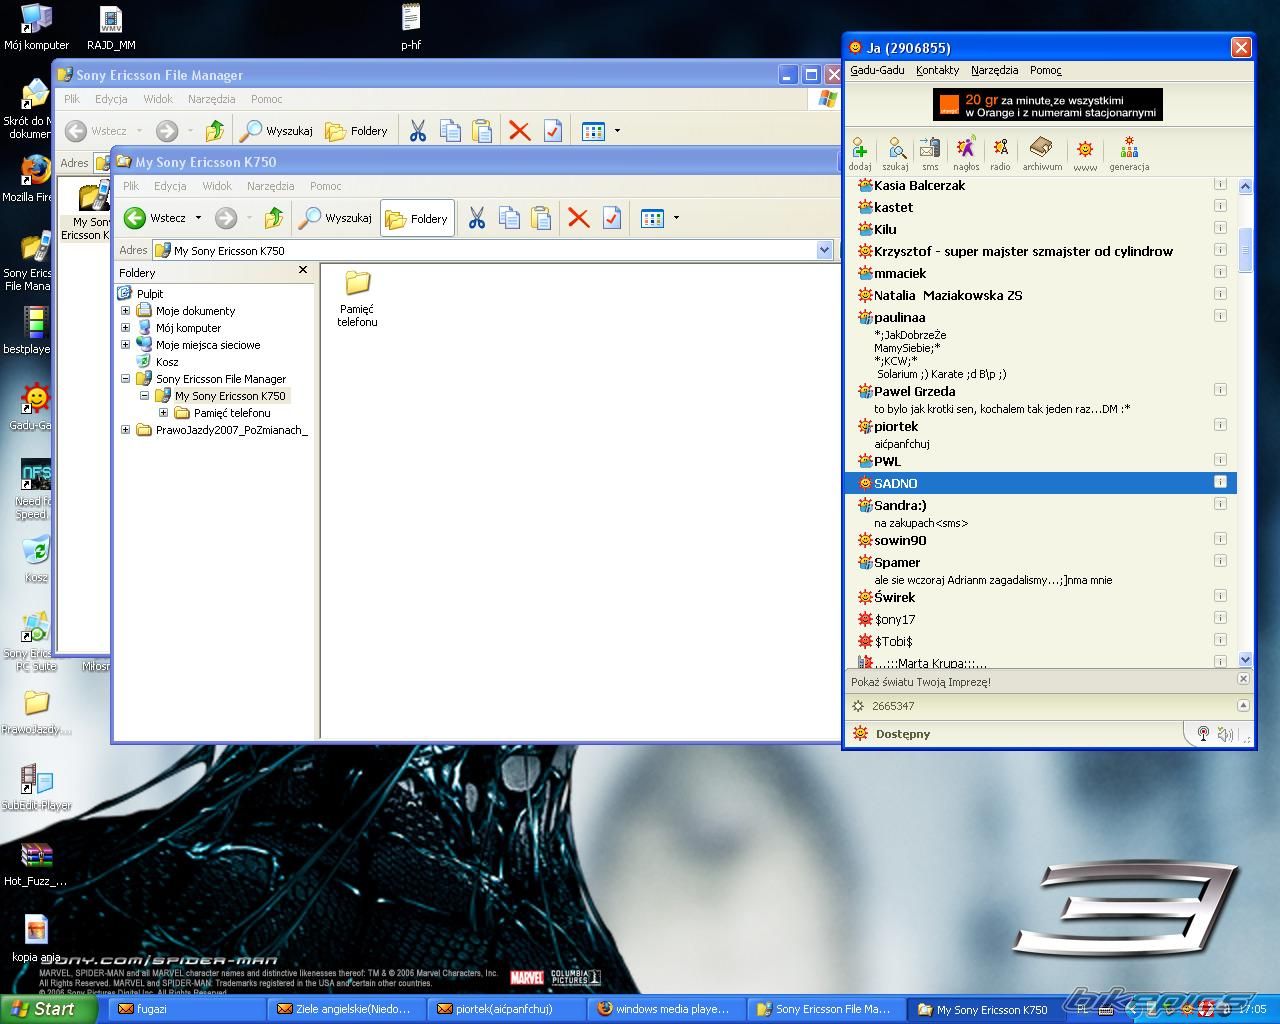Toggle the Foldery pane button
Image resolution: width=1280 pixels, height=1024 pixels.
click(x=417, y=218)
